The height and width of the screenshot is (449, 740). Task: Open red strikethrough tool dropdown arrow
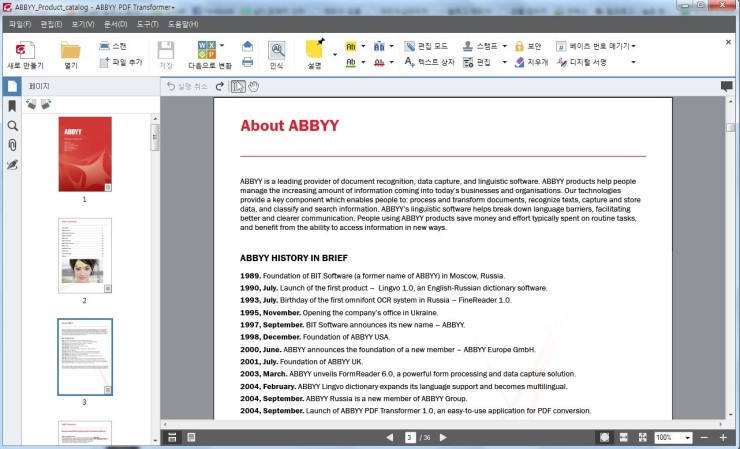(x=391, y=62)
